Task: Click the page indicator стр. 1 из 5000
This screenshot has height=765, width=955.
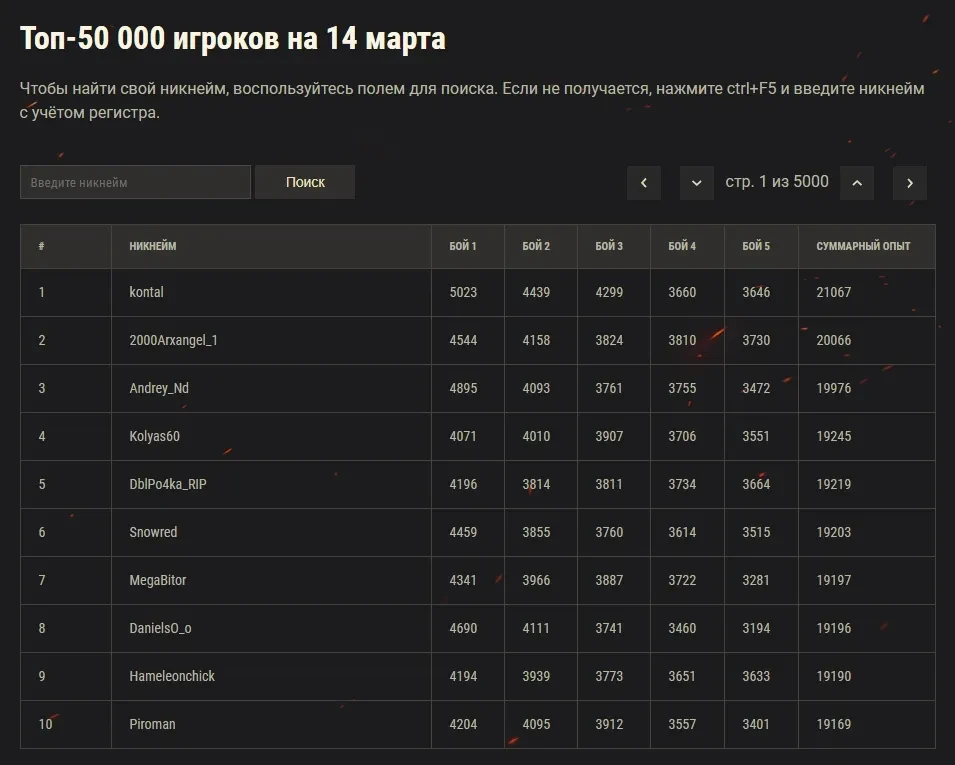Action: 777,182
